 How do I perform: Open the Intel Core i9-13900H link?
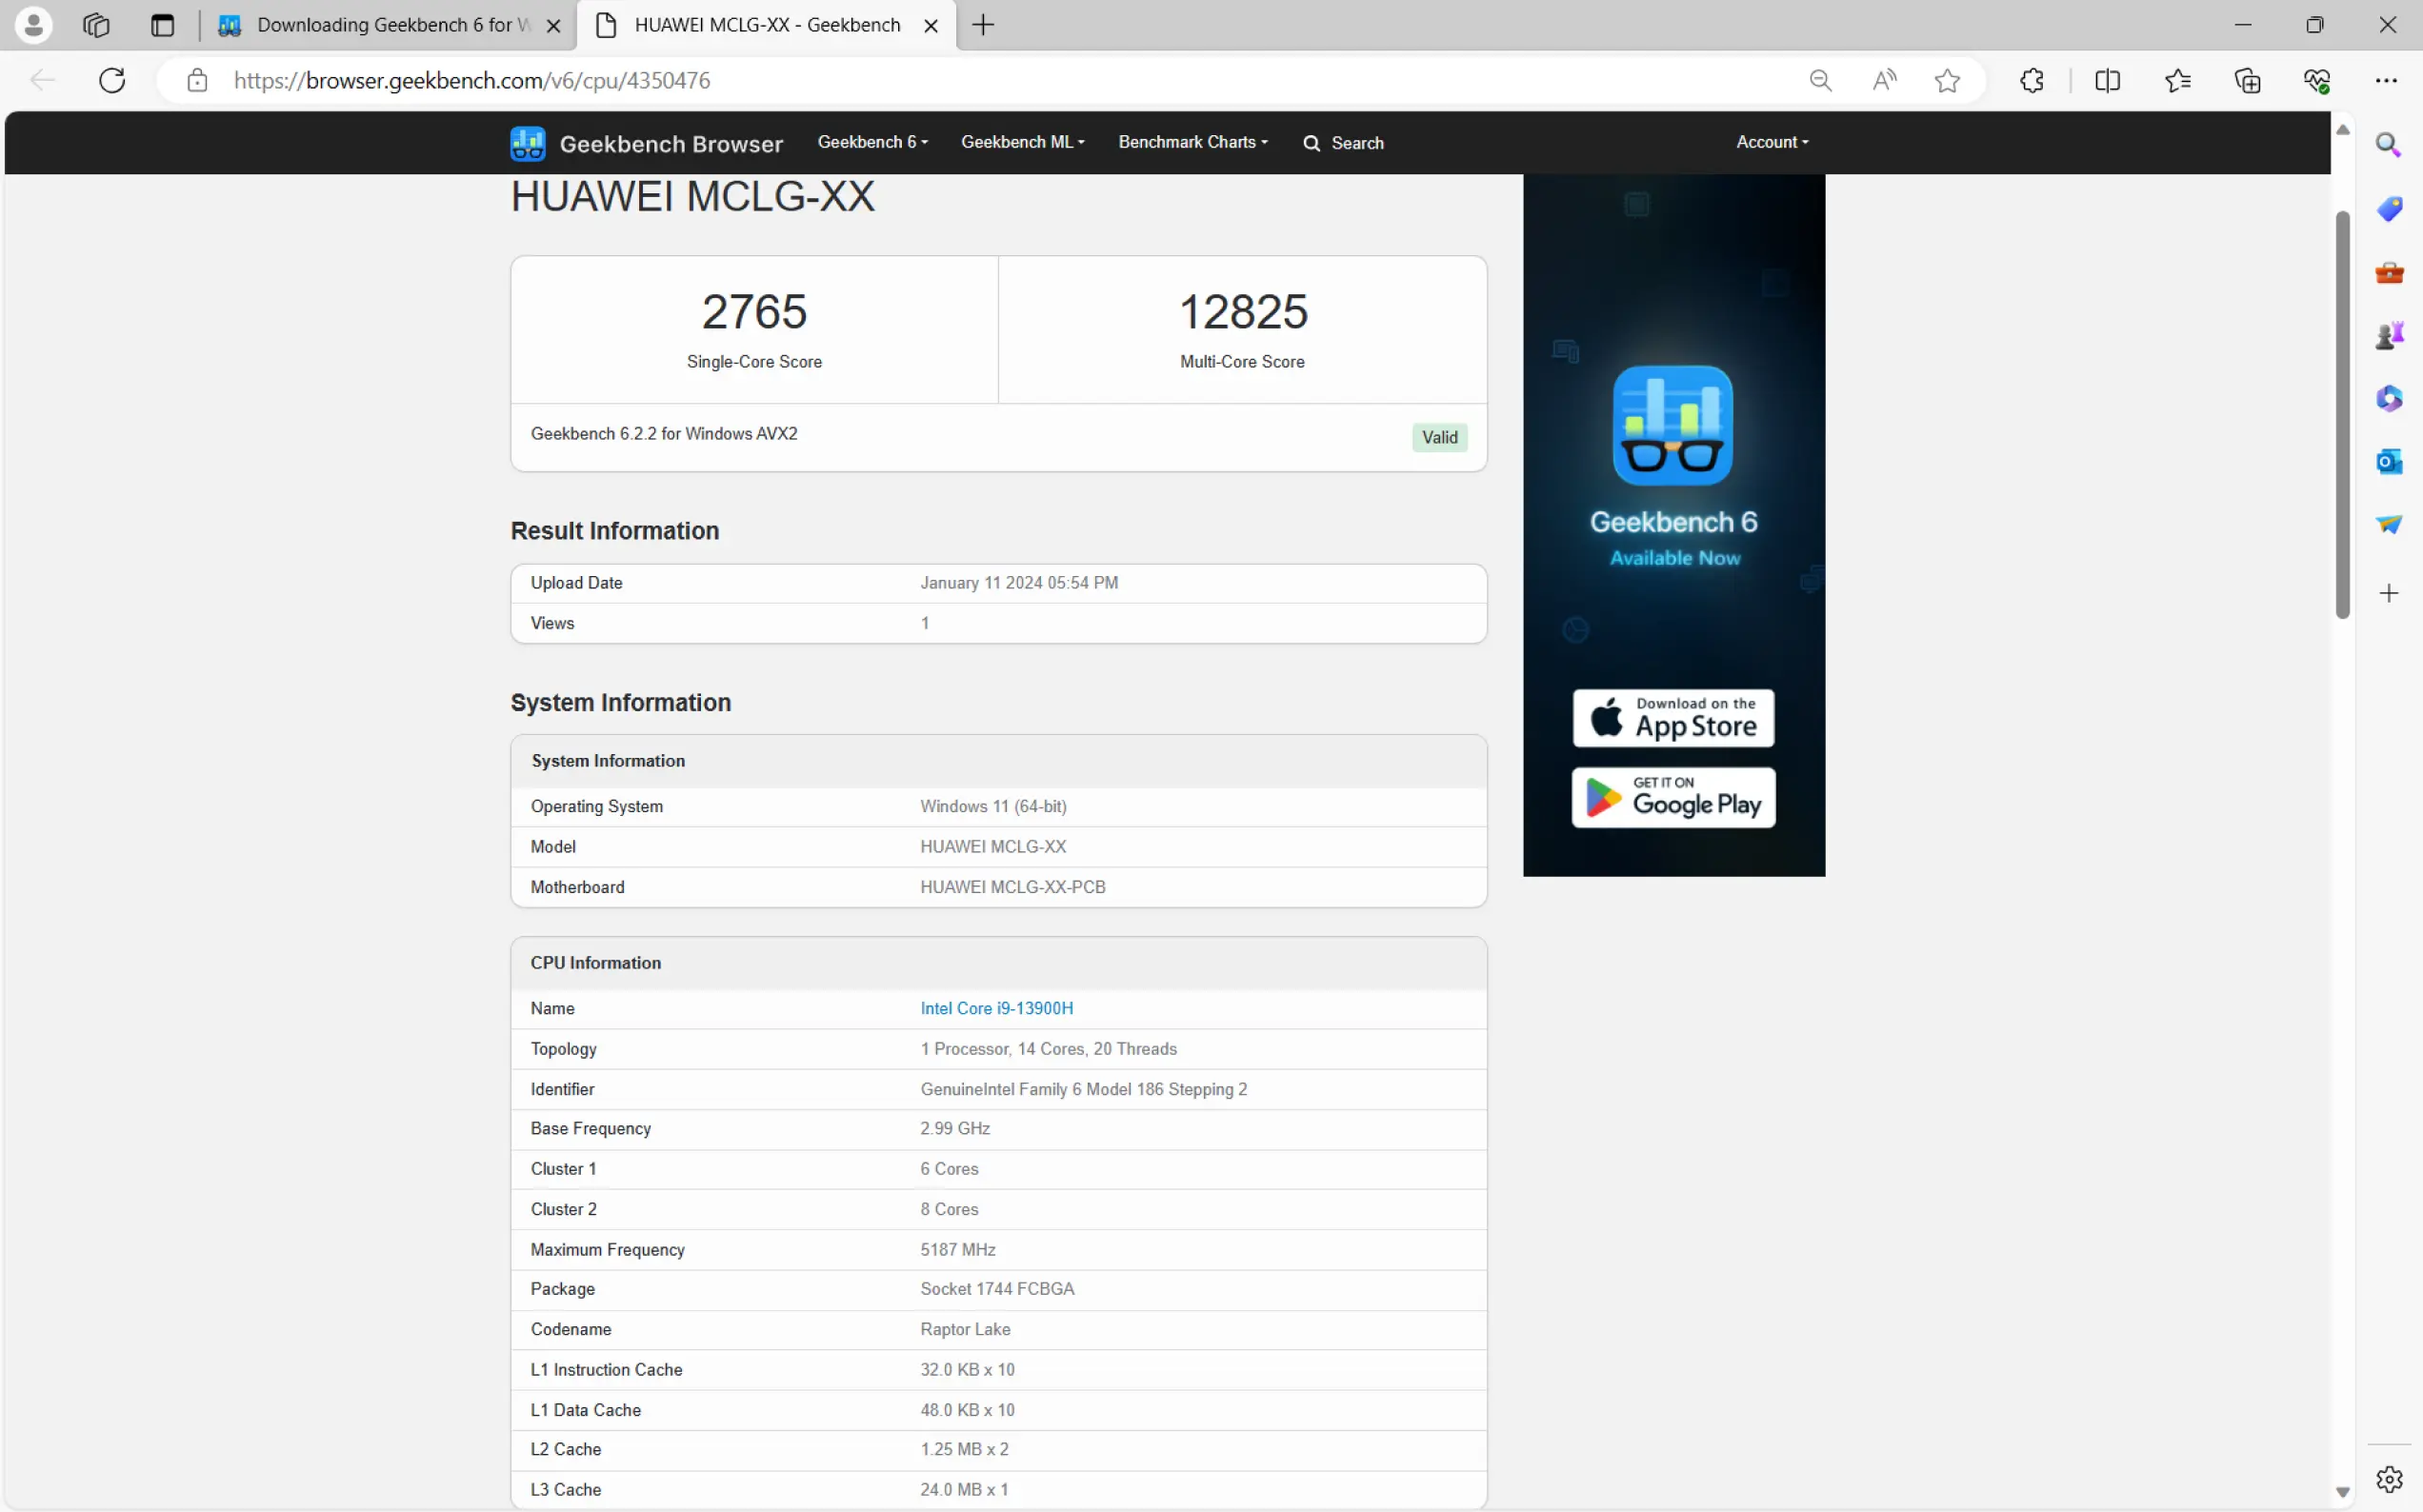996,1008
